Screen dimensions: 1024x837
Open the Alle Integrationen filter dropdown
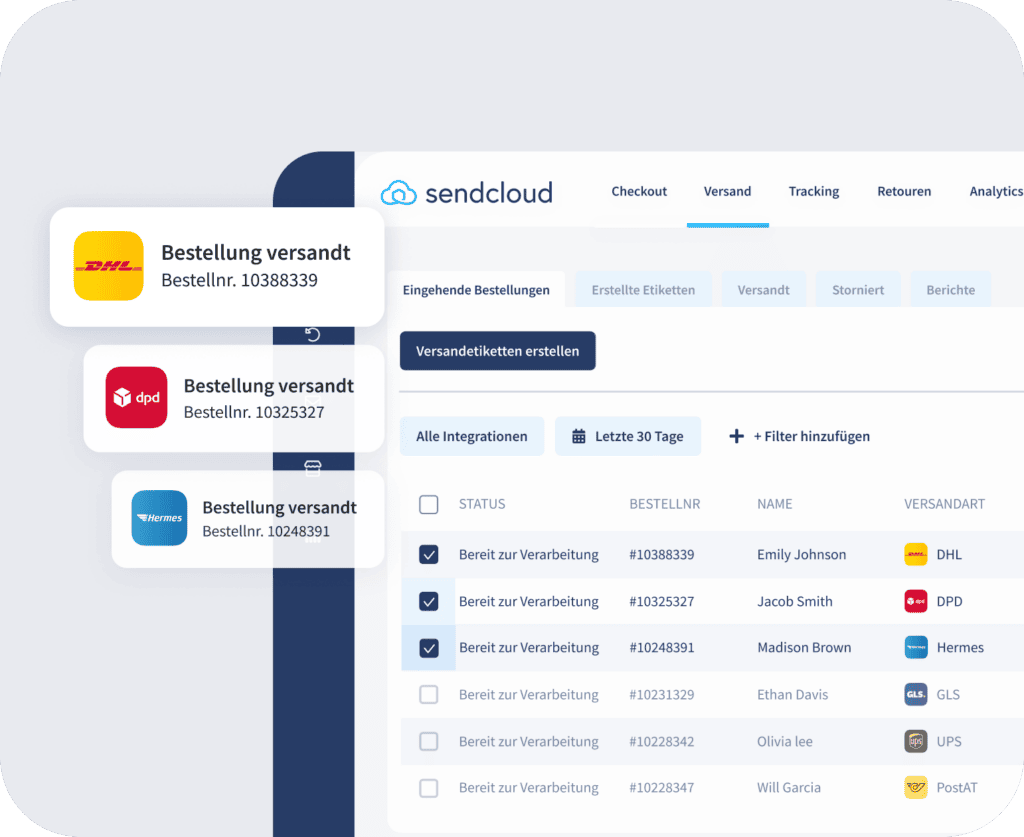click(471, 437)
